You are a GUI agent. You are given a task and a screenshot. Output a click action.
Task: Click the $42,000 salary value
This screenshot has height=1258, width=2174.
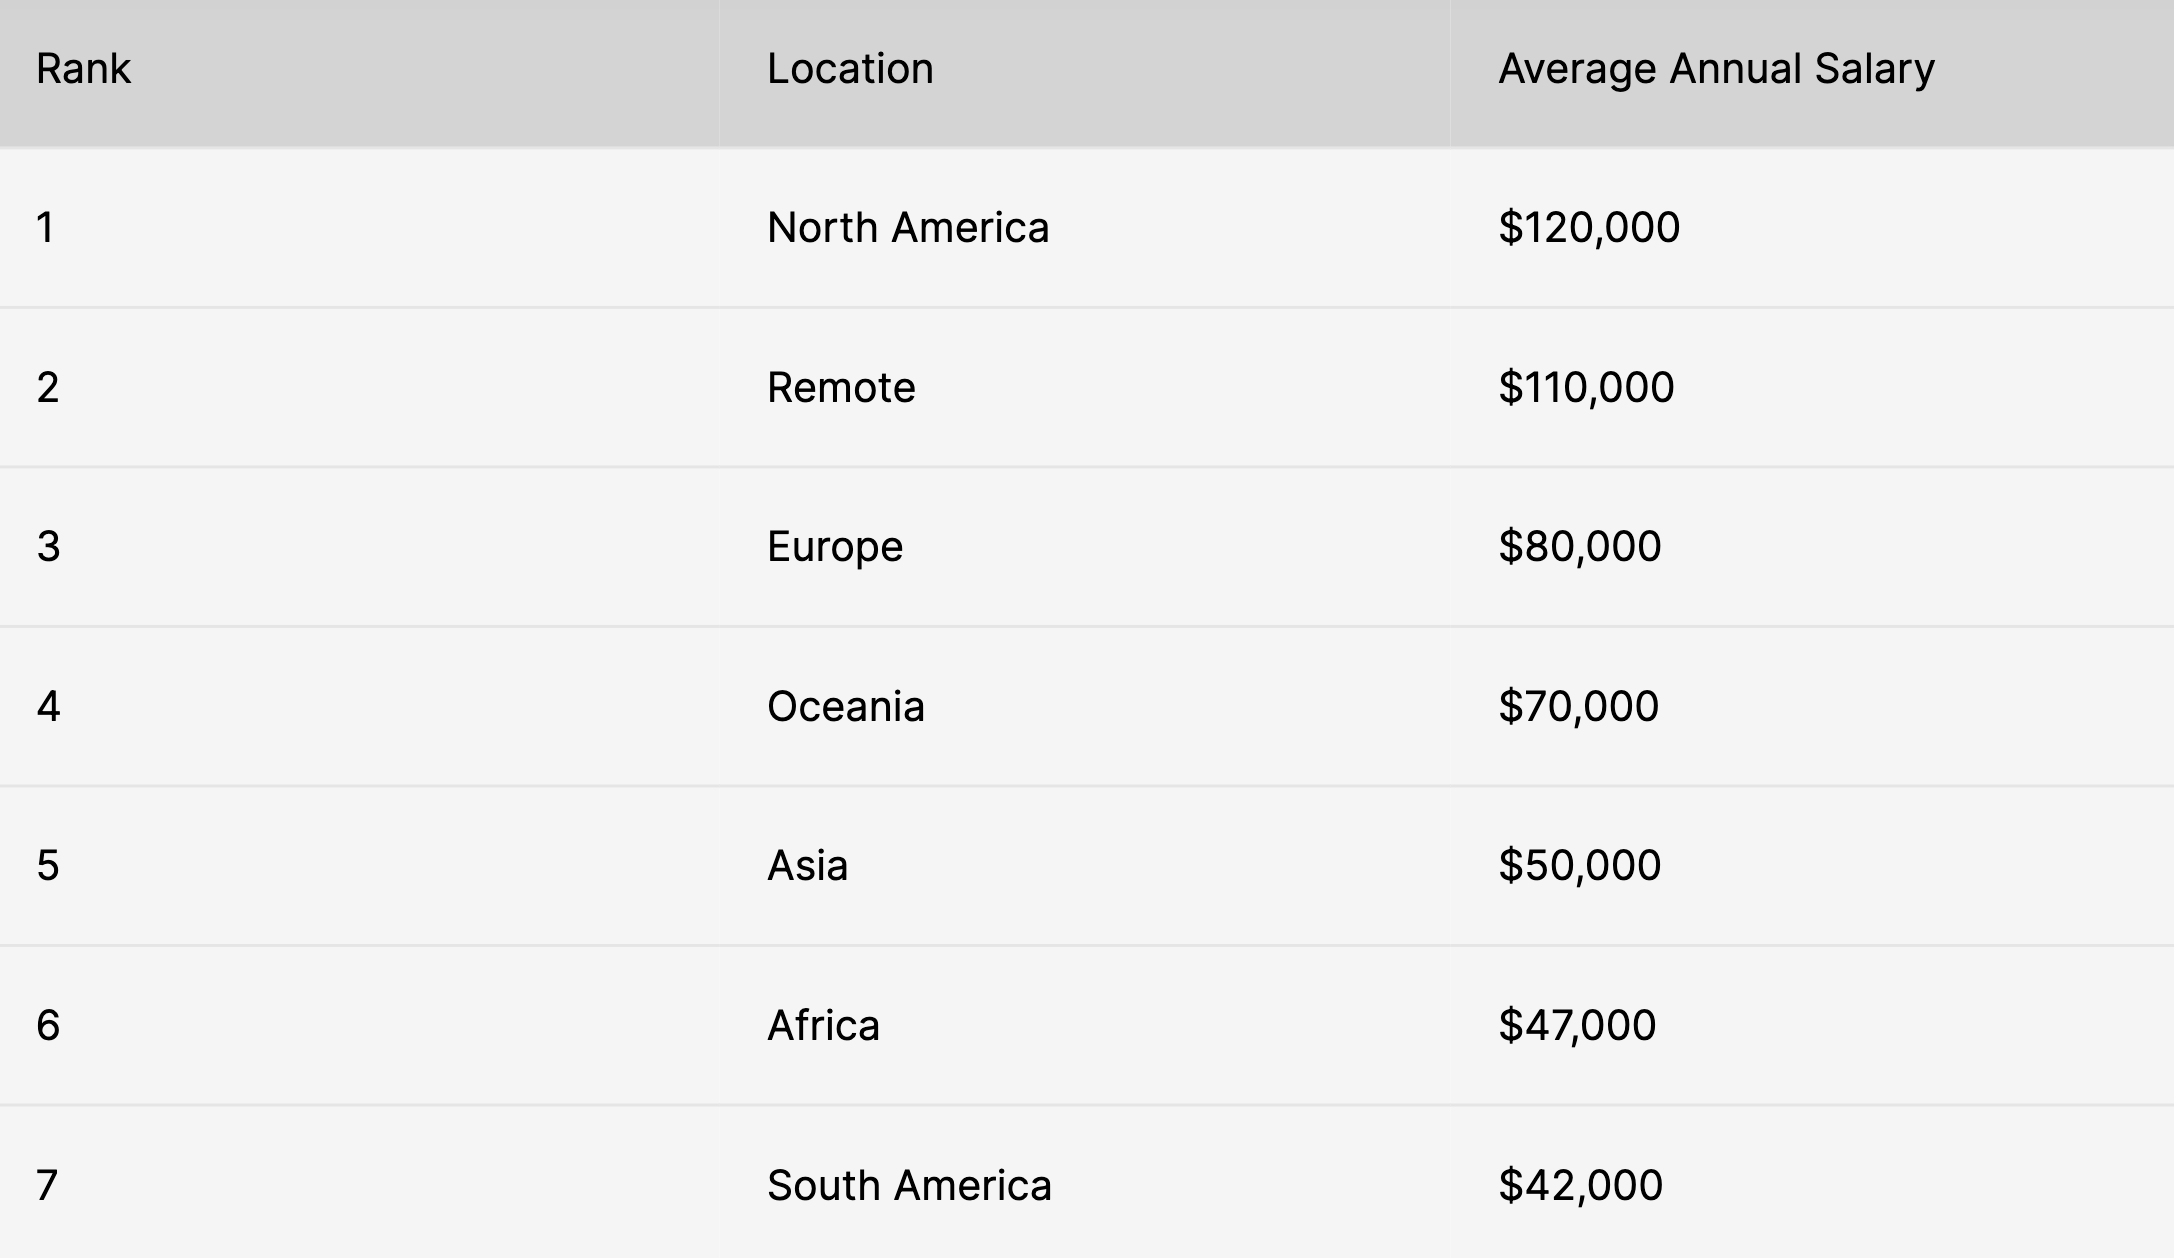coord(1580,1186)
